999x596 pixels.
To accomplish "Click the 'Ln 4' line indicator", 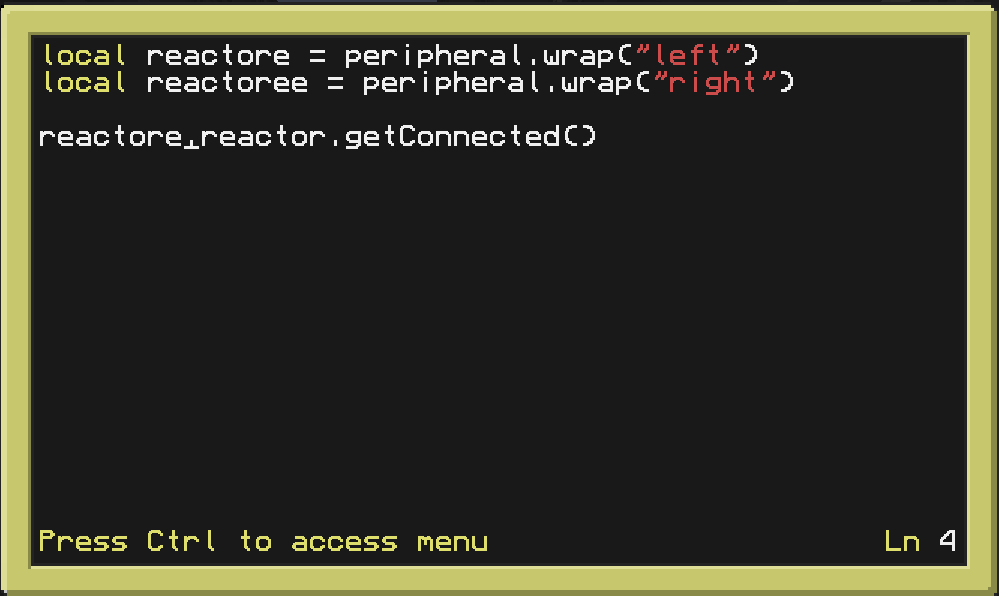I will coord(920,542).
